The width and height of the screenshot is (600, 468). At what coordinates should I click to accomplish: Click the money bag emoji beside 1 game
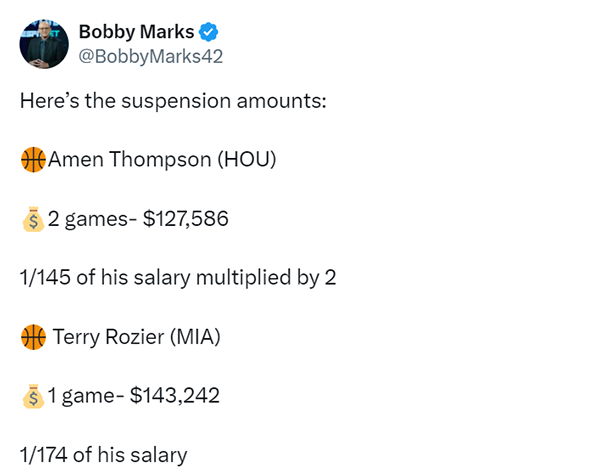[33, 396]
